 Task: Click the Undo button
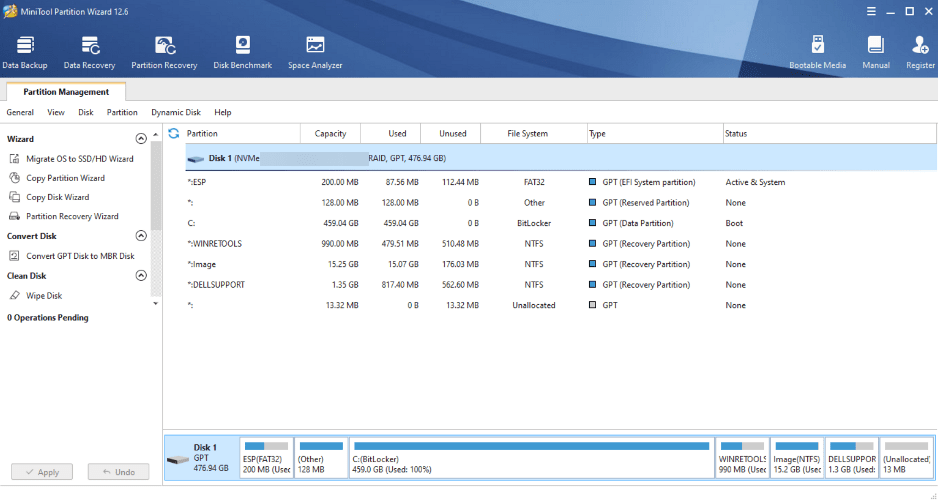pos(118,472)
